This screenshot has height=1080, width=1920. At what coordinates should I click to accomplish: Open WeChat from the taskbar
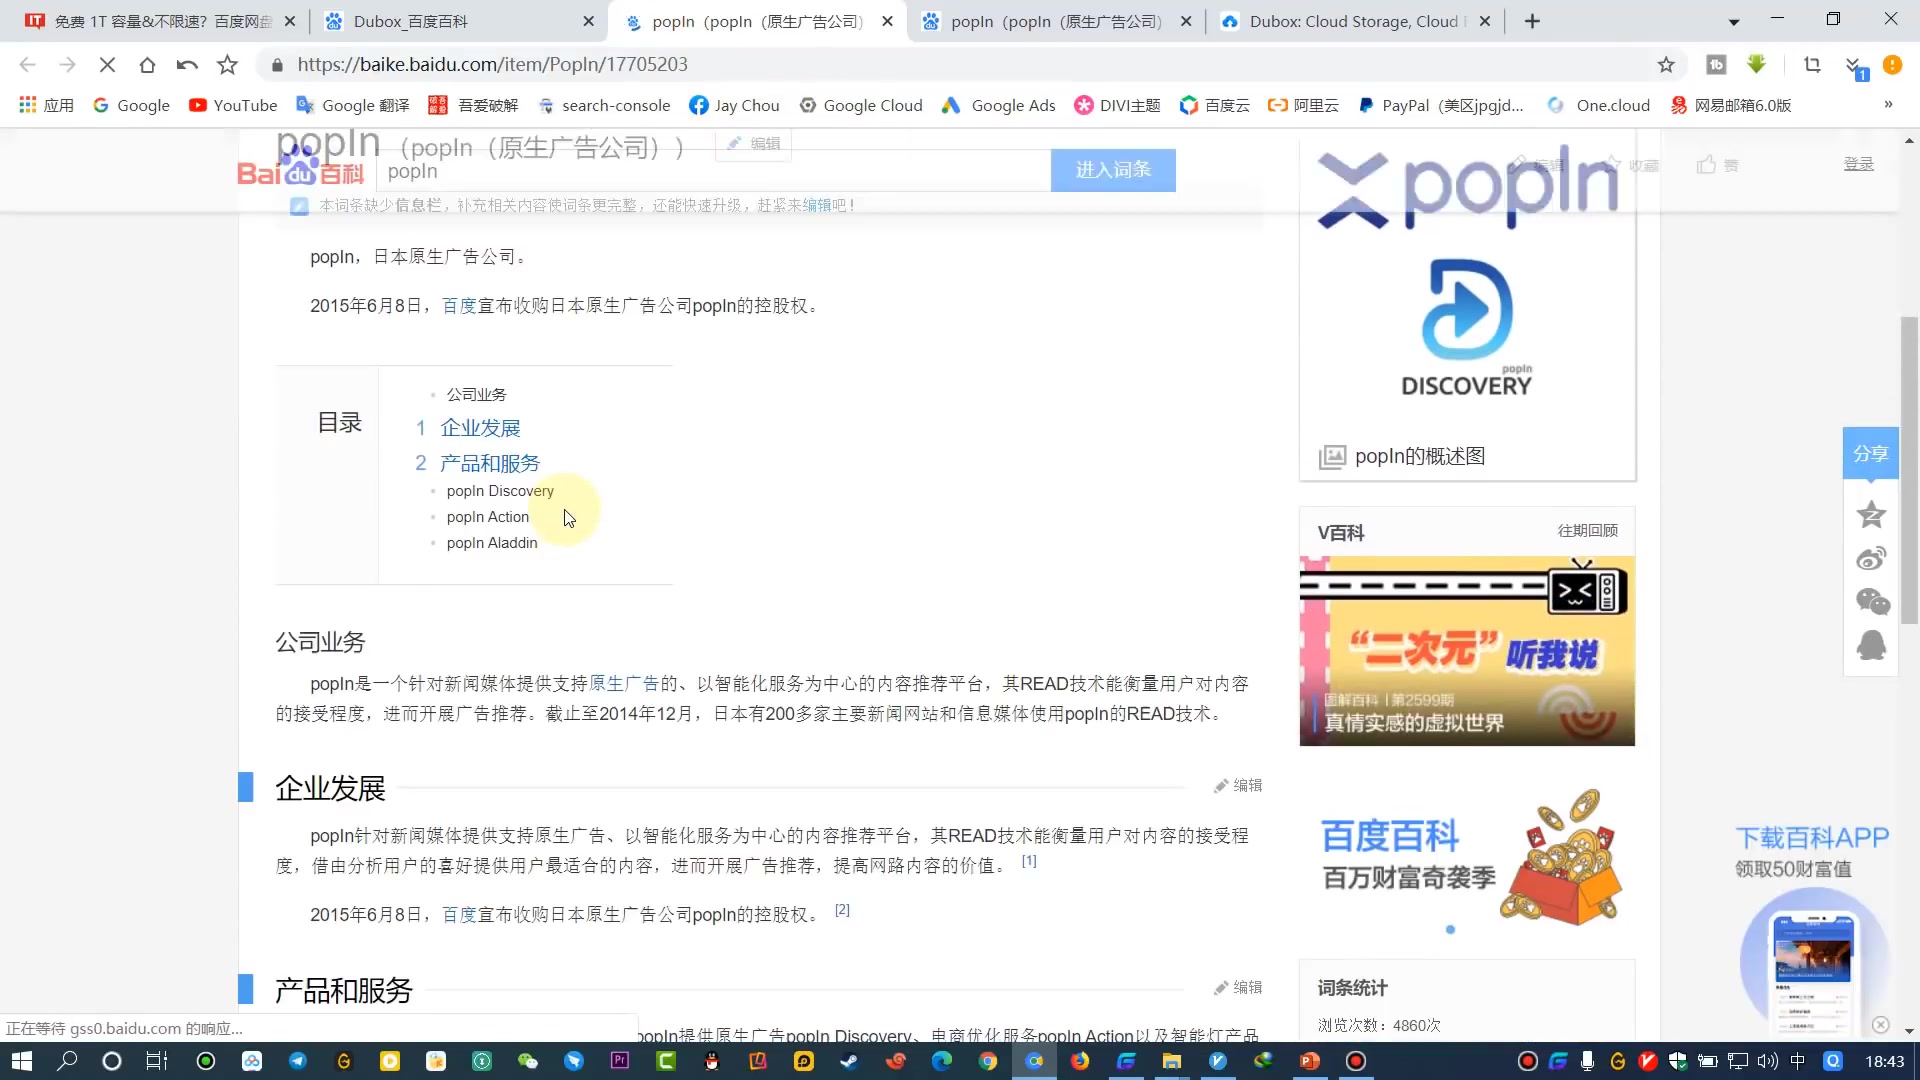tap(527, 1061)
